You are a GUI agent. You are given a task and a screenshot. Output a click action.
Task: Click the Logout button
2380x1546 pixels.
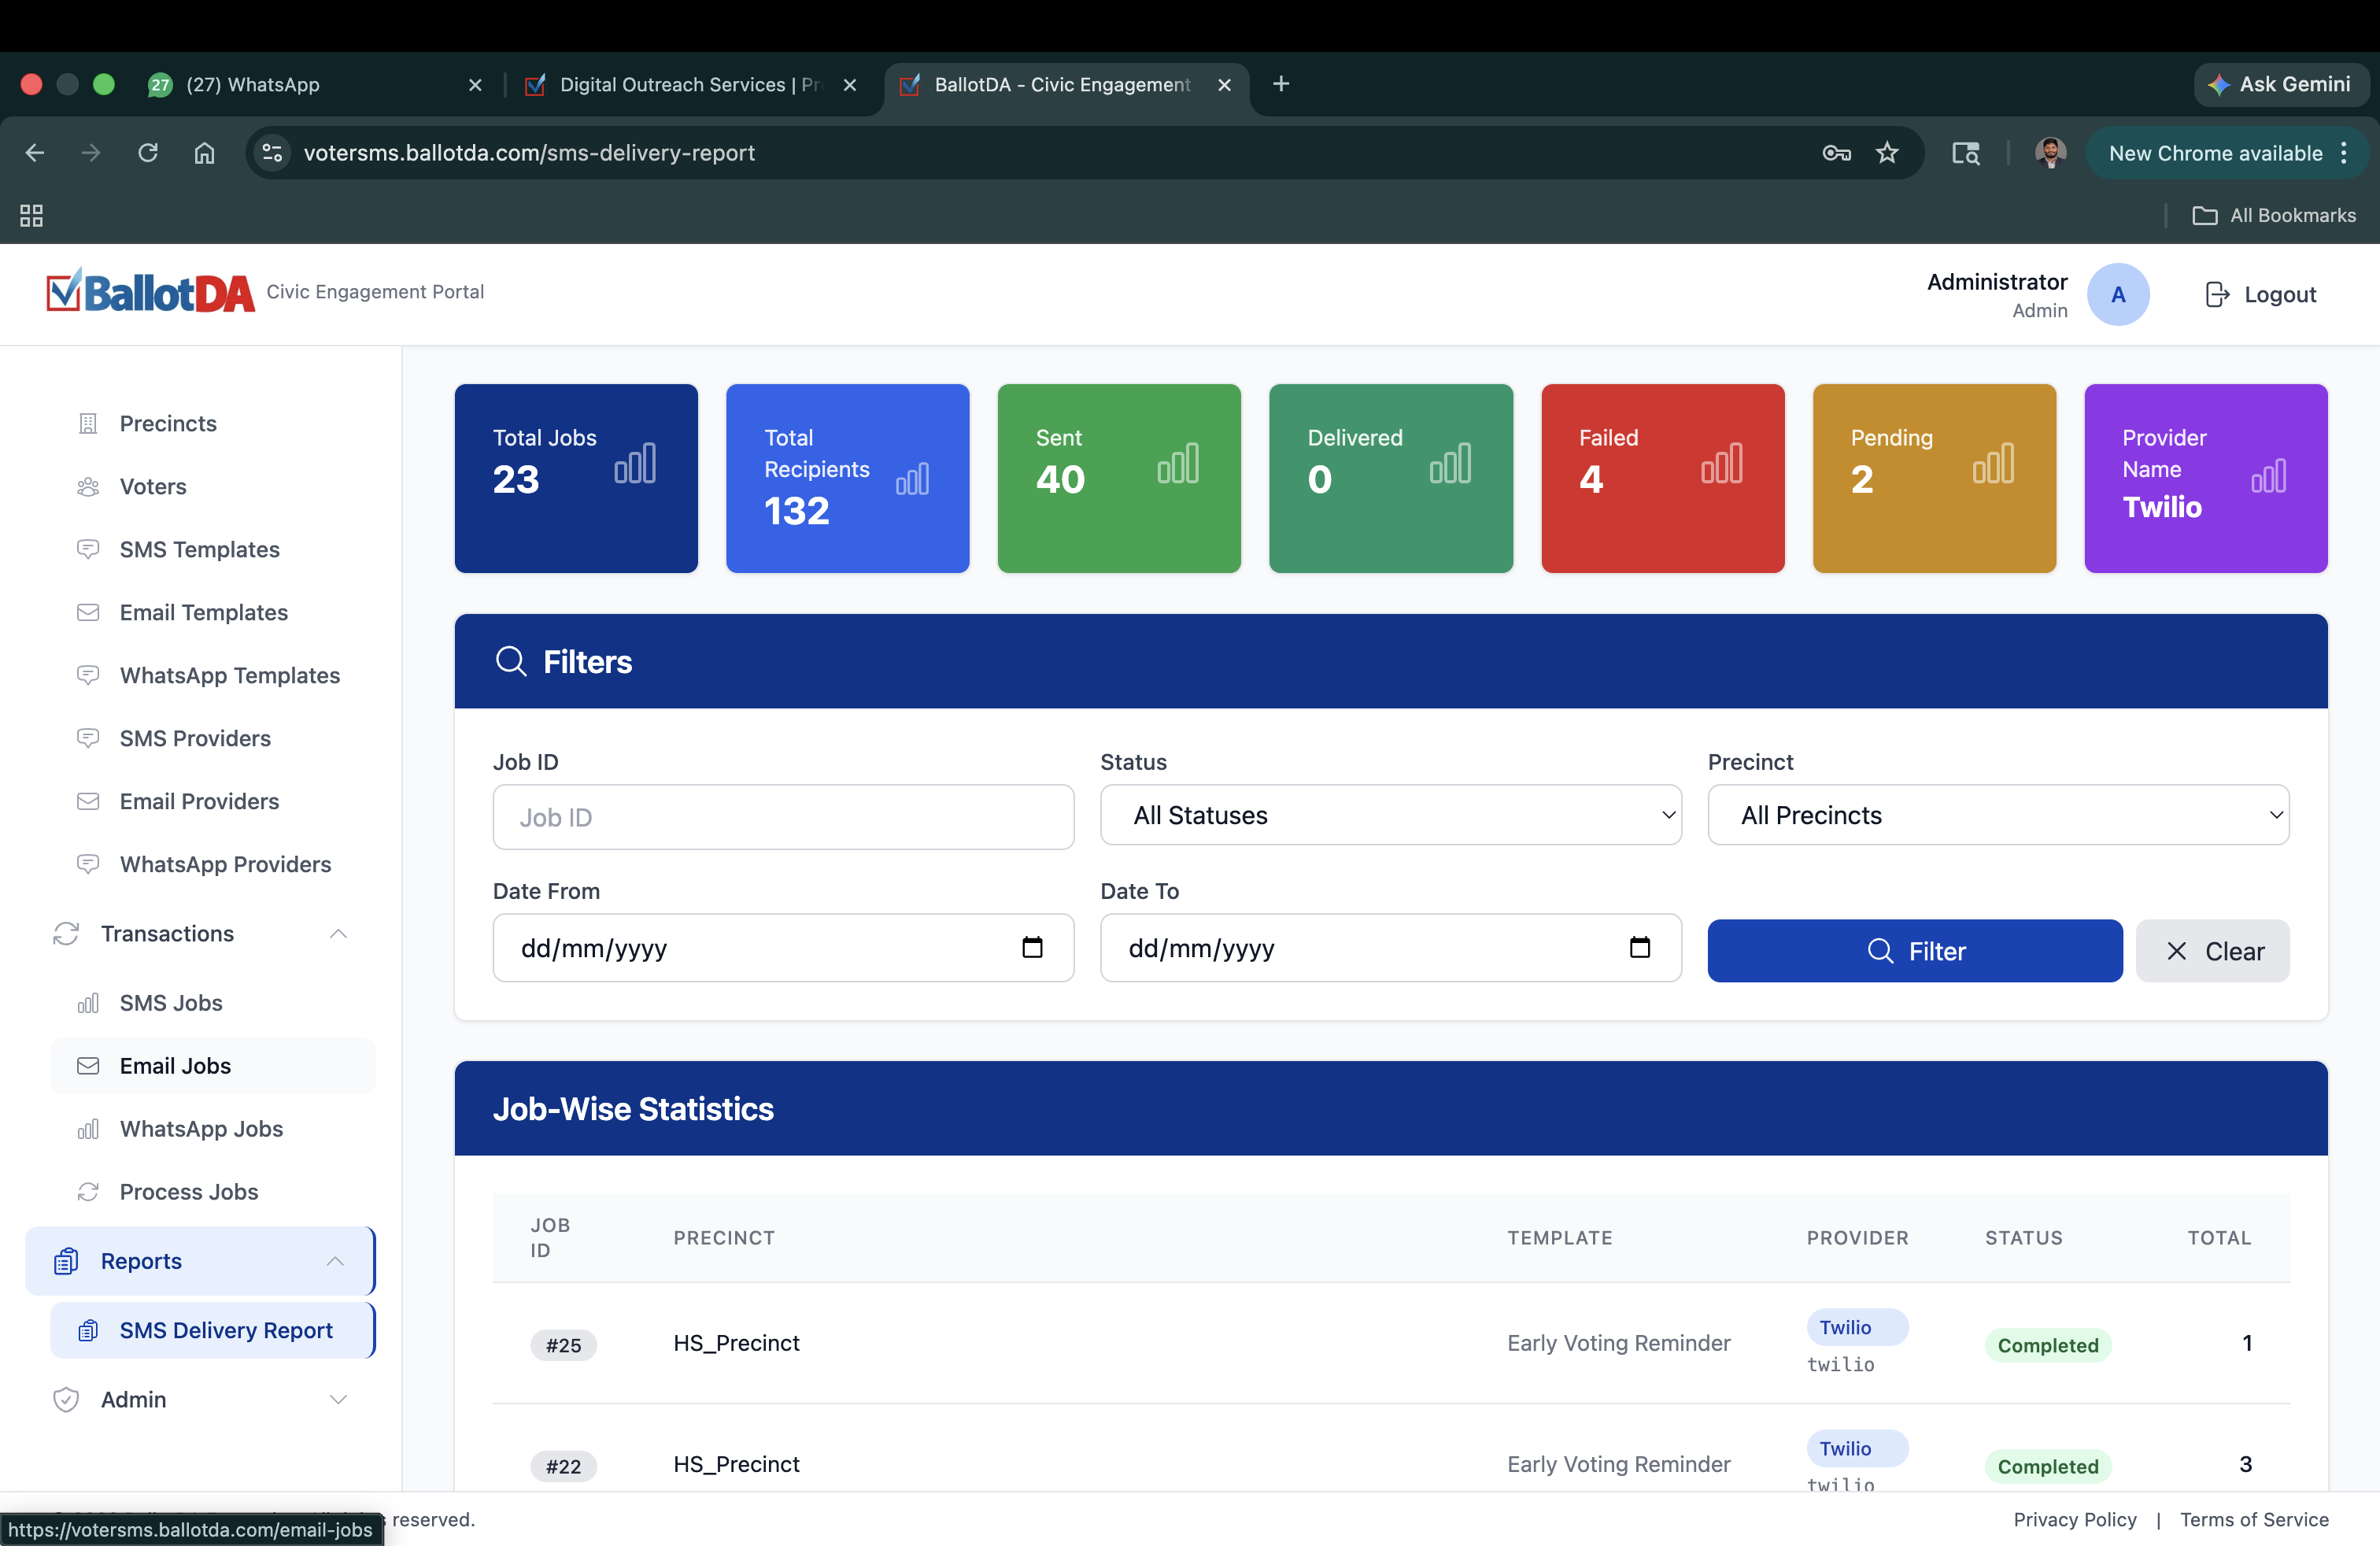(x=2260, y=294)
